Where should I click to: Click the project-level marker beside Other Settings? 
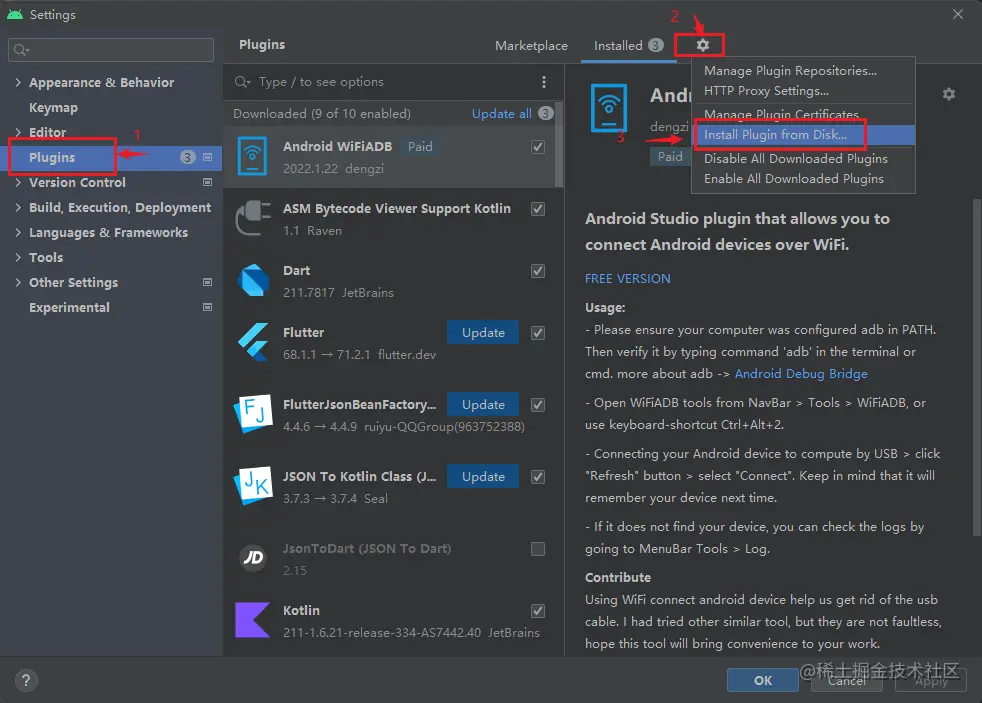click(x=207, y=282)
